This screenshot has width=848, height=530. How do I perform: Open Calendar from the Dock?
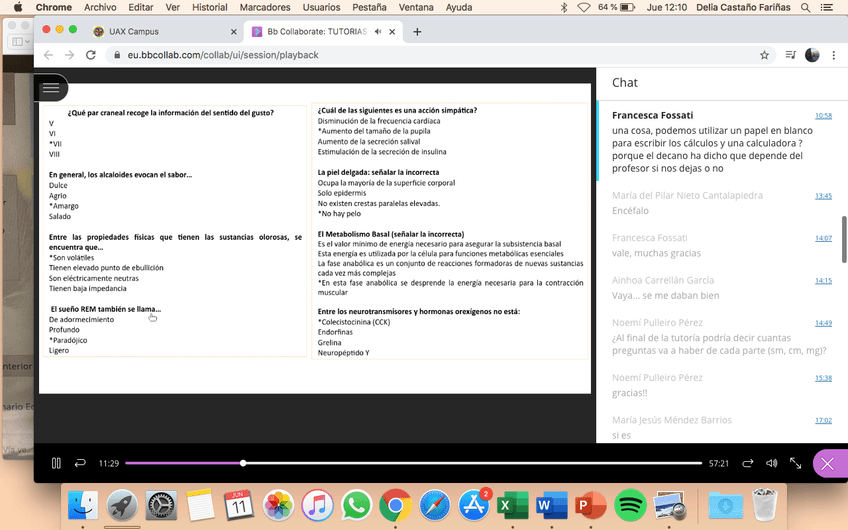(239, 506)
